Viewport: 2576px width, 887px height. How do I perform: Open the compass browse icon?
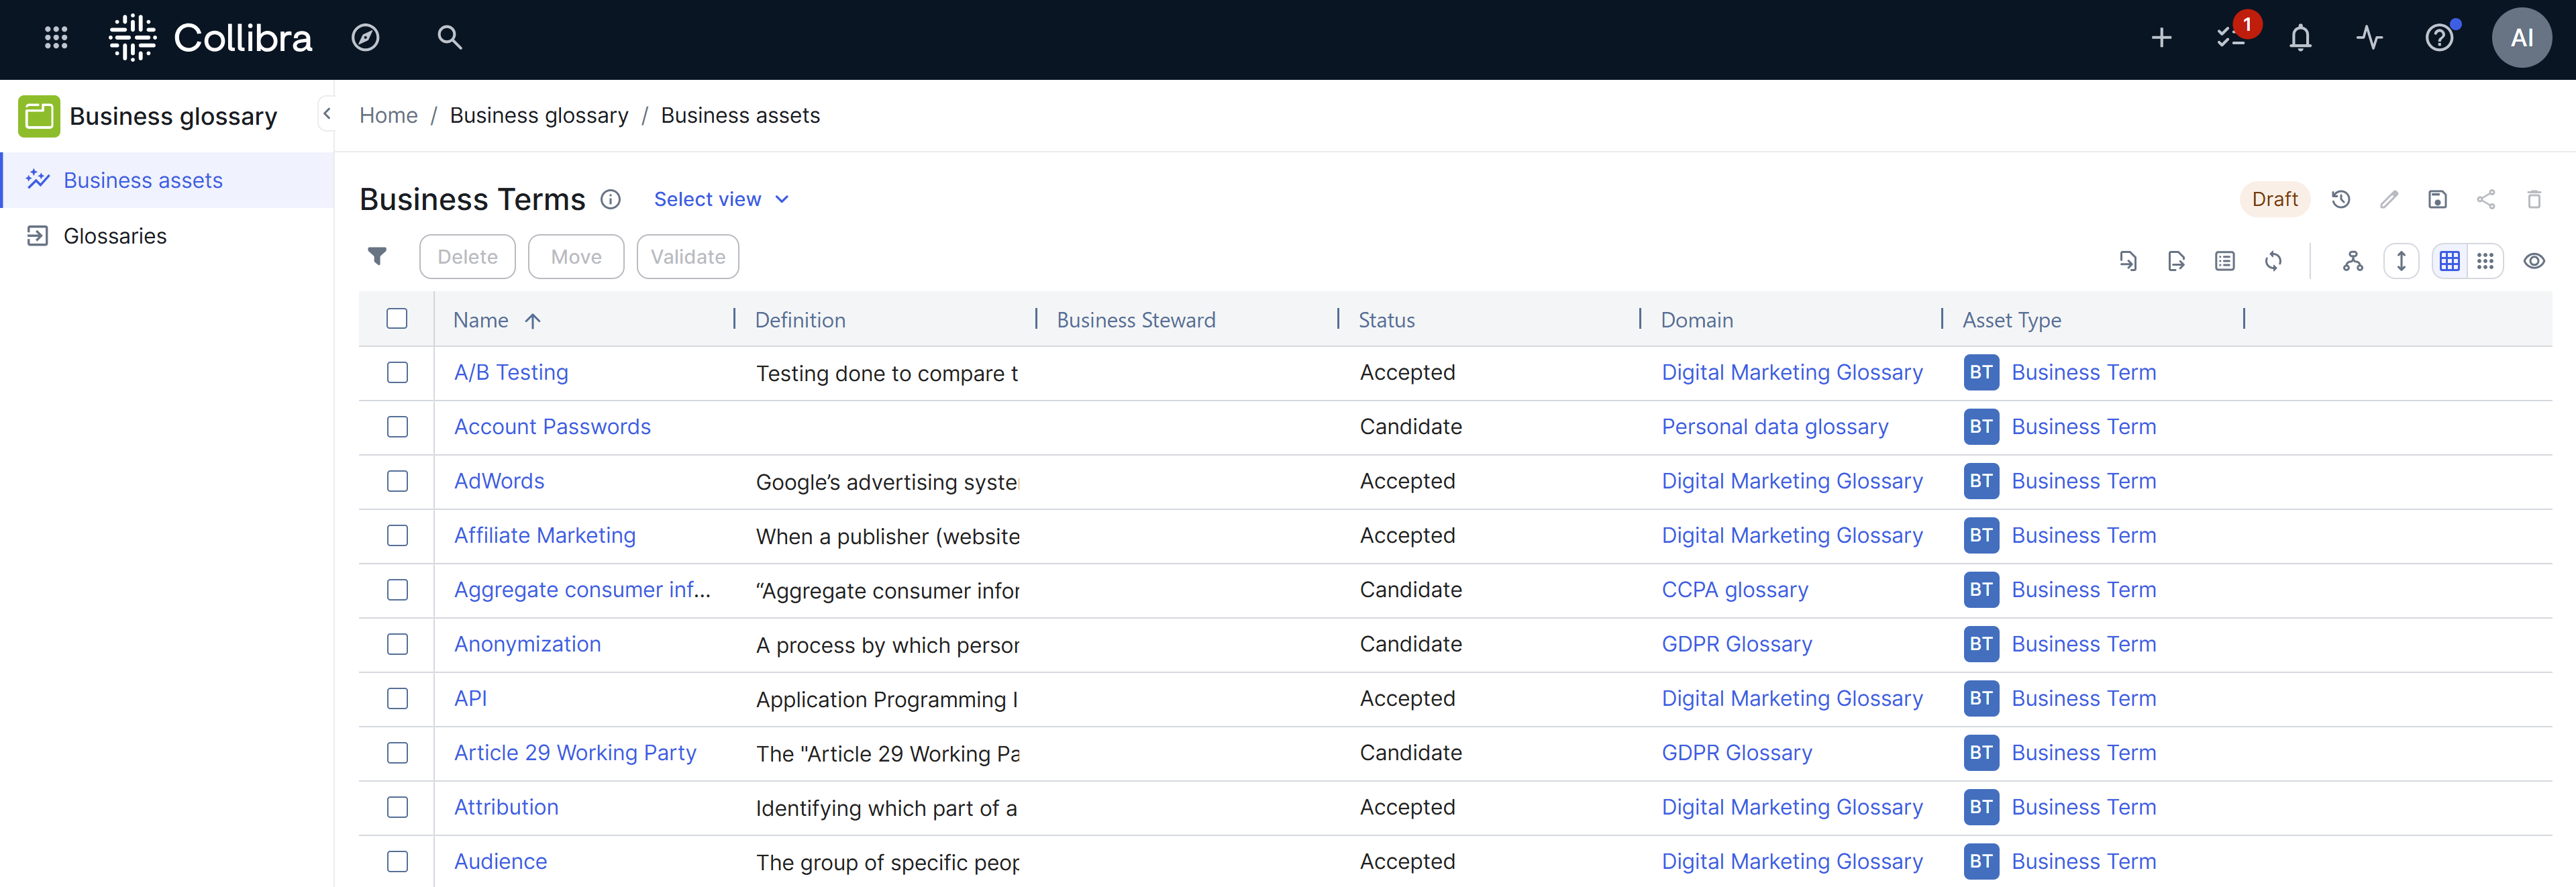(365, 38)
